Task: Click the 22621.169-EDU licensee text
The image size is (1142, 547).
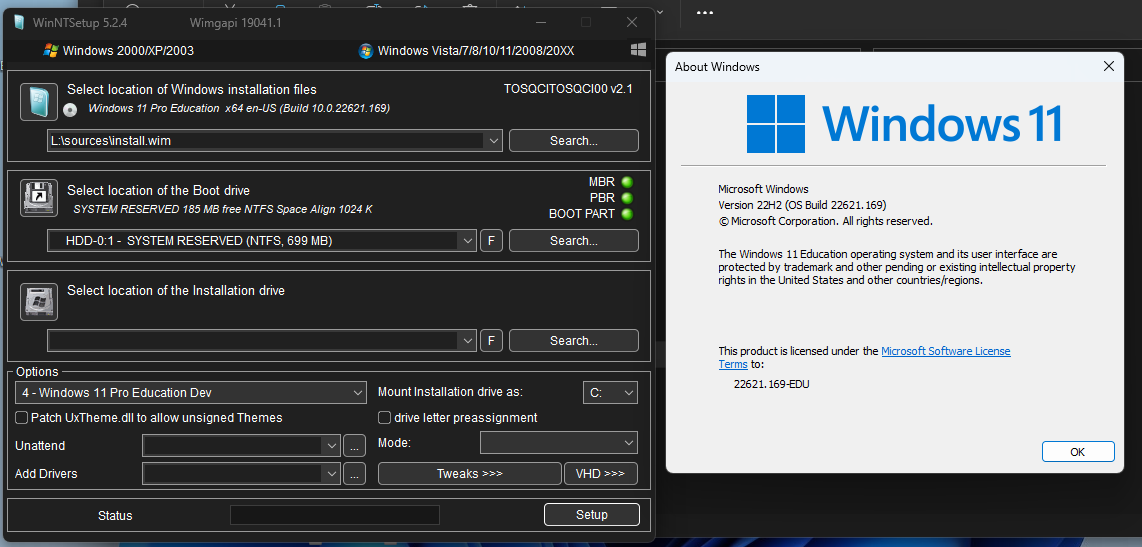Action: point(771,384)
